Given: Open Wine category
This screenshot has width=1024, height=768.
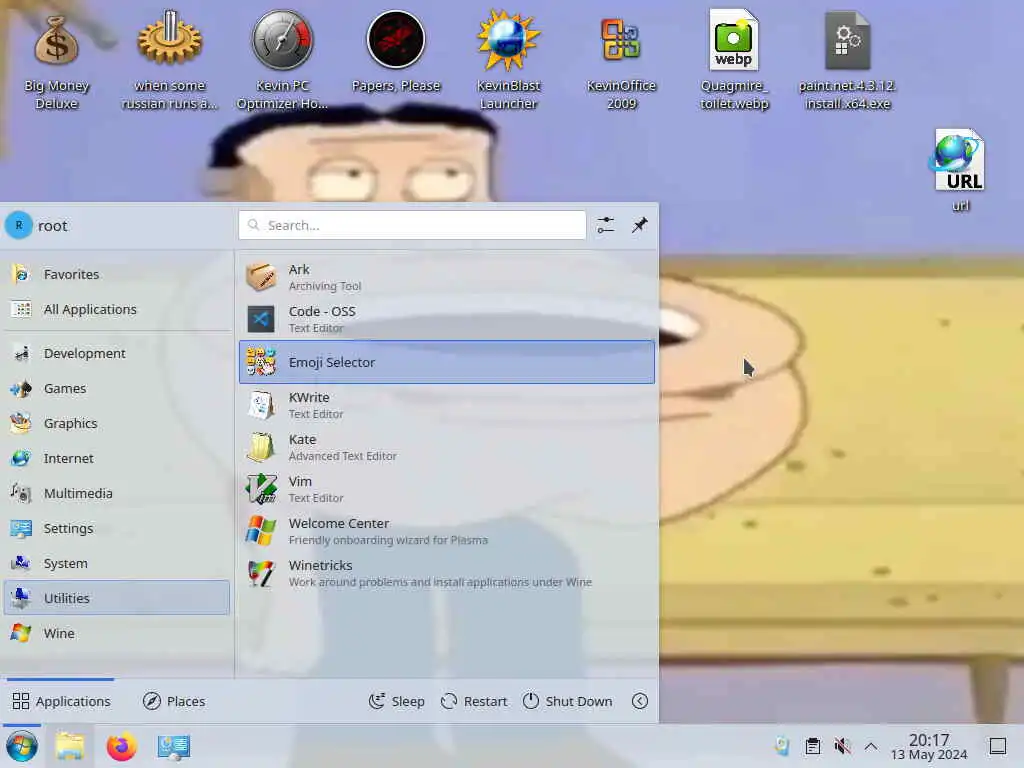Looking at the screenshot, I should click(x=117, y=633).
